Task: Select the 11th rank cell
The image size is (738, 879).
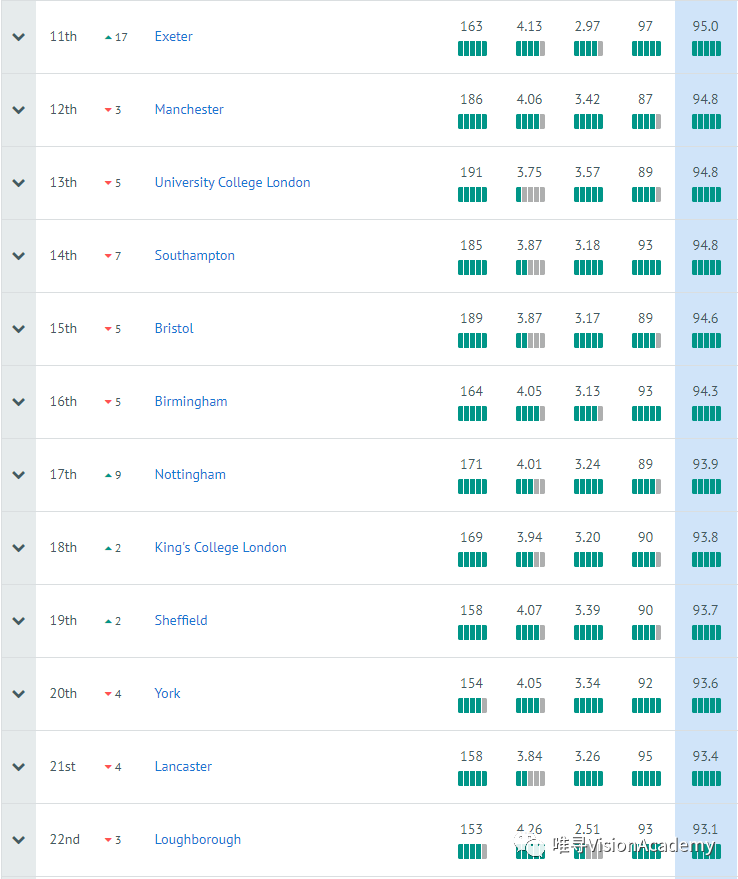Action: tap(63, 36)
